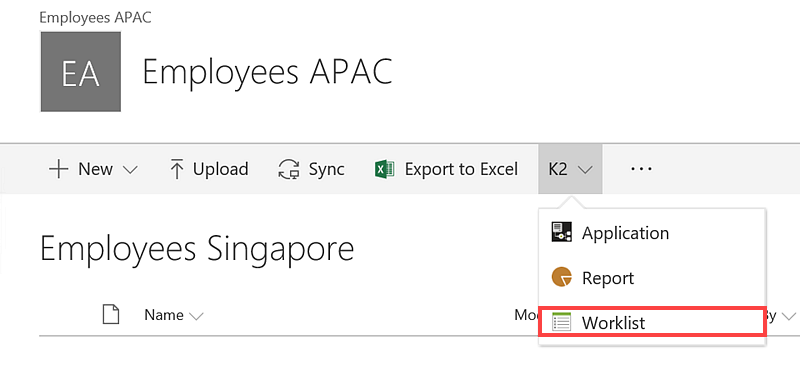Viewport: 800px width, 365px height.
Task: Open the Employees APAC breadcrumb link
Action: [x=95, y=17]
